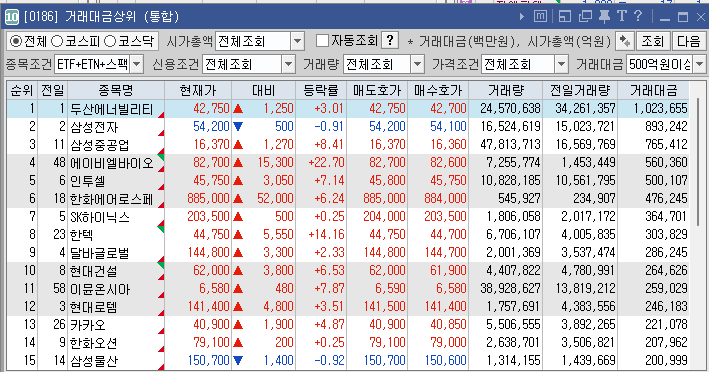Click 한화에어로스페 price 885,000 in 현재가

click(208, 198)
